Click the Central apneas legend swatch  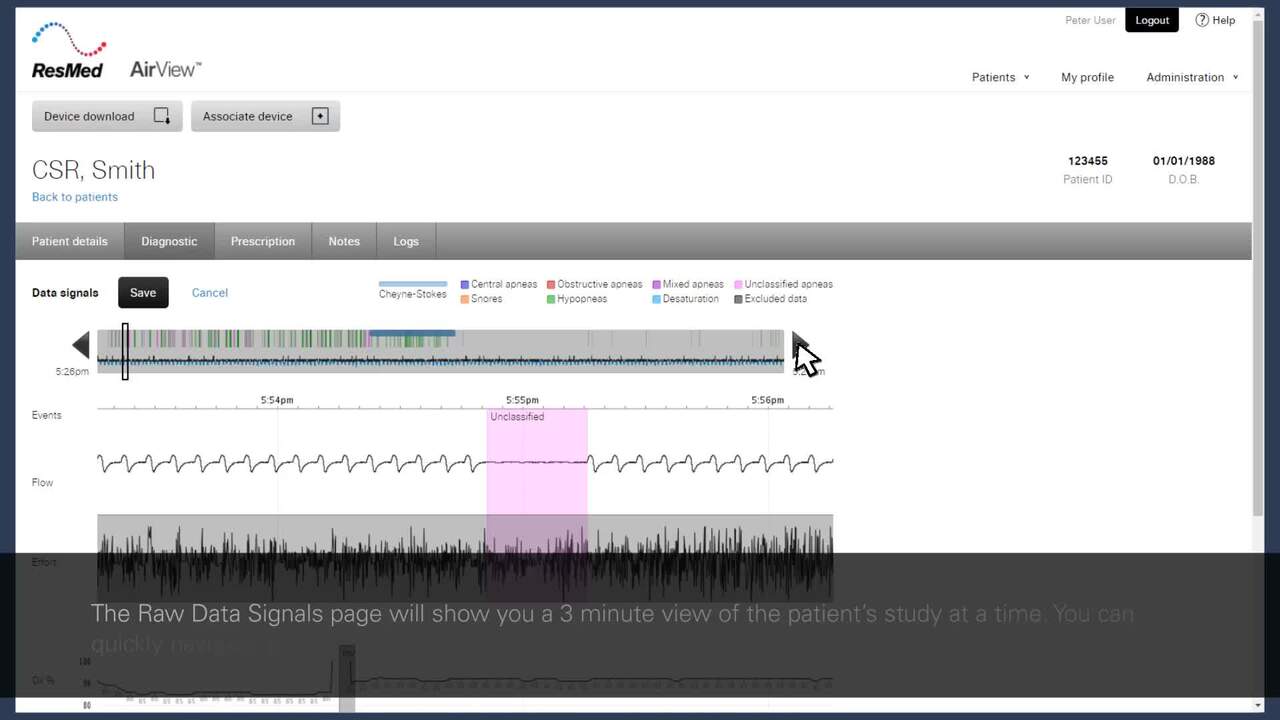(464, 284)
